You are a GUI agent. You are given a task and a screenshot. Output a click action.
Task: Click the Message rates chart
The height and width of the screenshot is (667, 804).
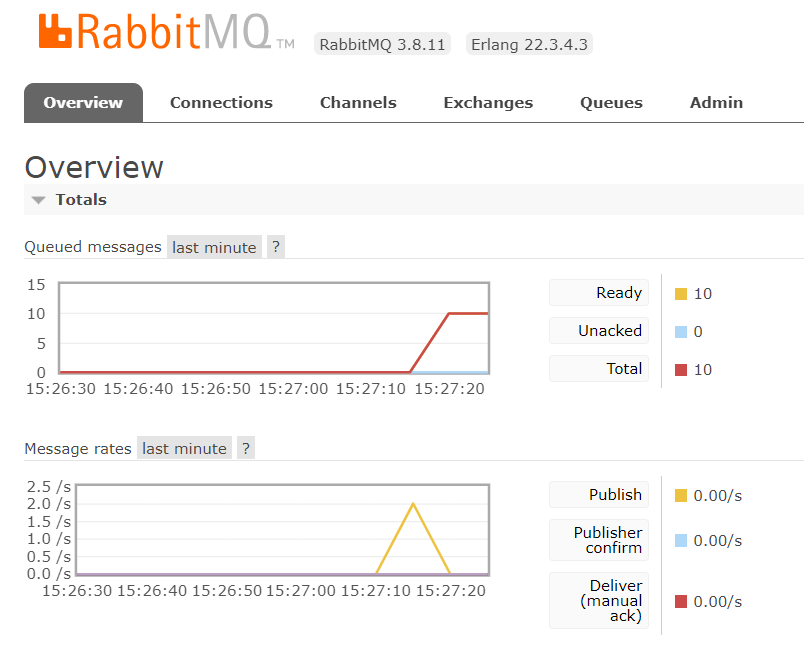283,530
